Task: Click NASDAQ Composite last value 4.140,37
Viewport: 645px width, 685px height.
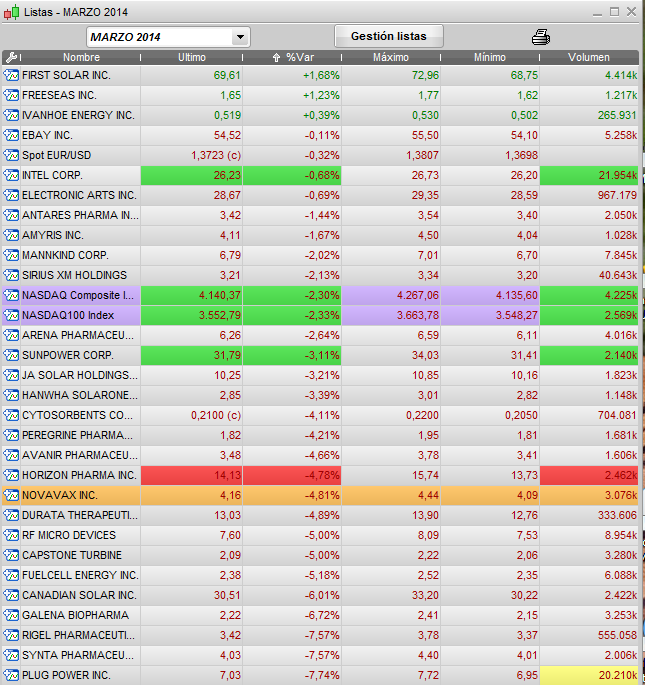Action: tap(191, 295)
